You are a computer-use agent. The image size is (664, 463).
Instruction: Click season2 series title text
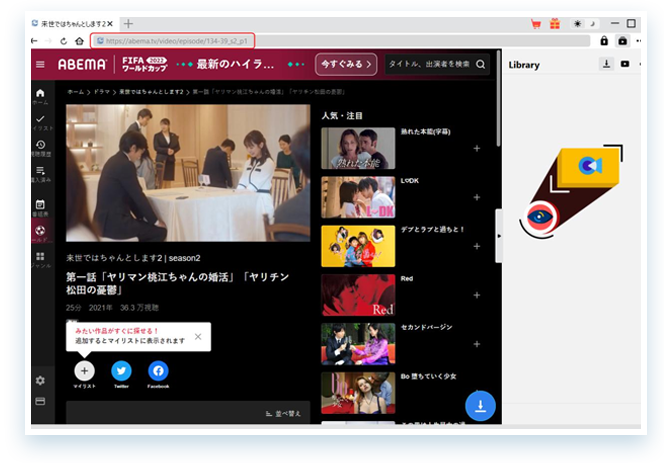133,258
